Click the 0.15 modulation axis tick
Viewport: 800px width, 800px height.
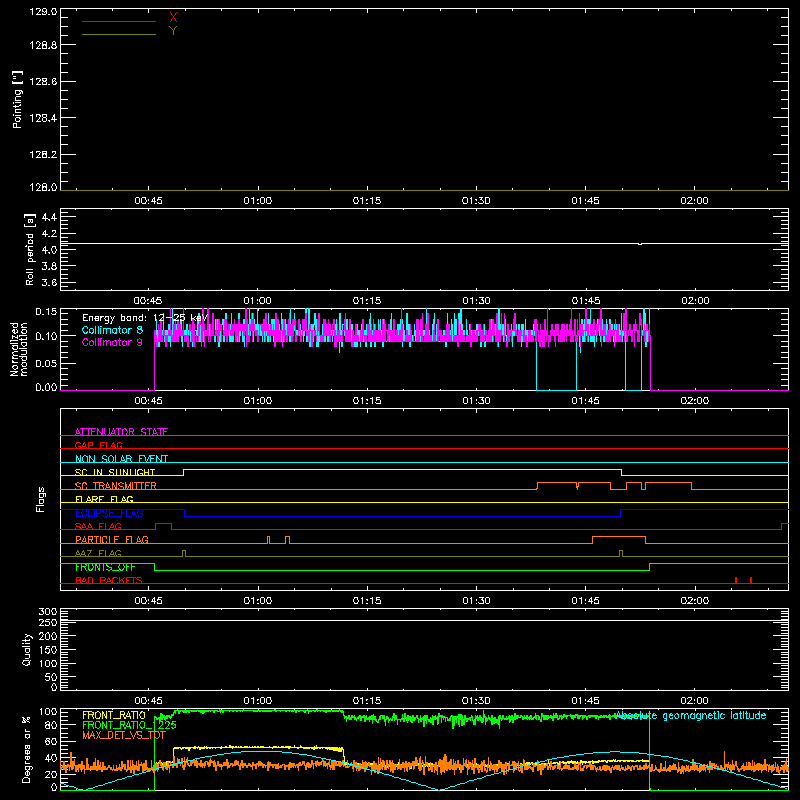pos(46,311)
